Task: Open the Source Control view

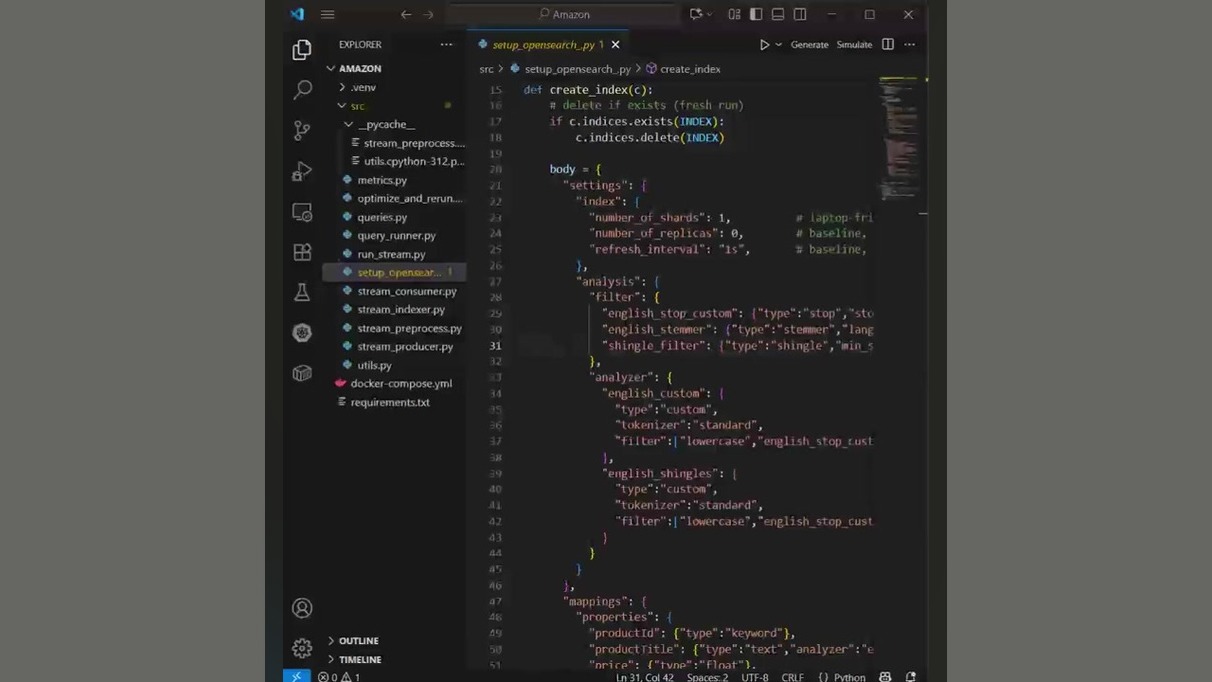Action: [x=302, y=130]
